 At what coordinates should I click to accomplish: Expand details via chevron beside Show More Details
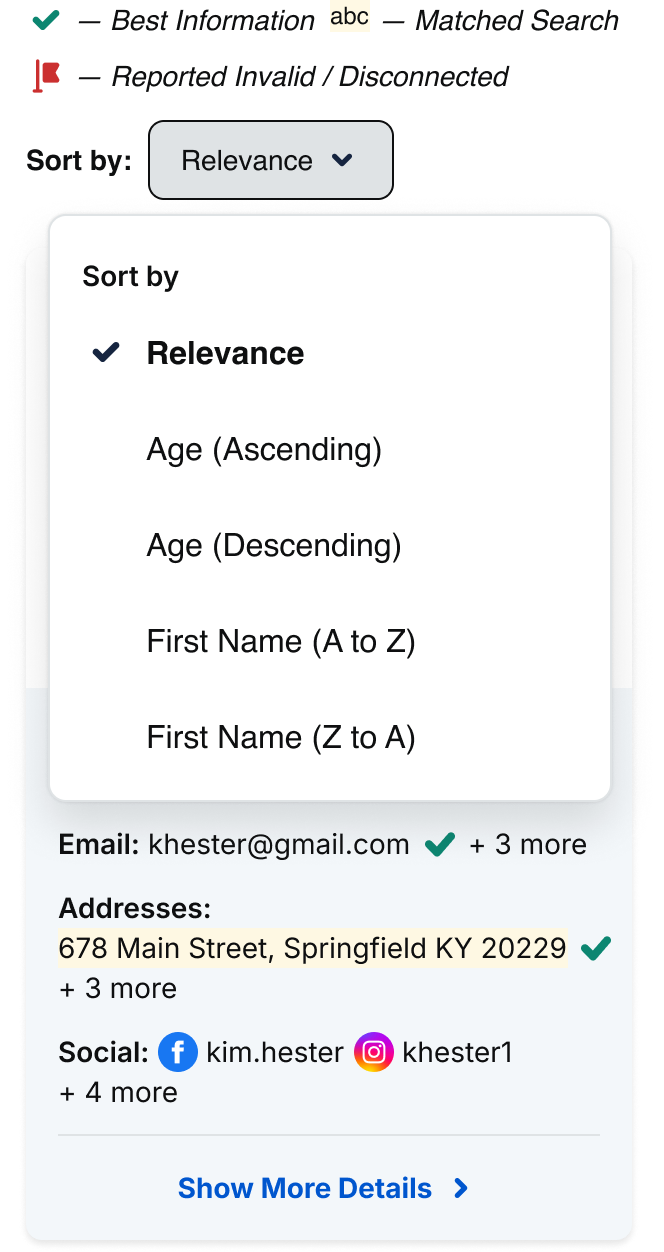[x=461, y=1188]
